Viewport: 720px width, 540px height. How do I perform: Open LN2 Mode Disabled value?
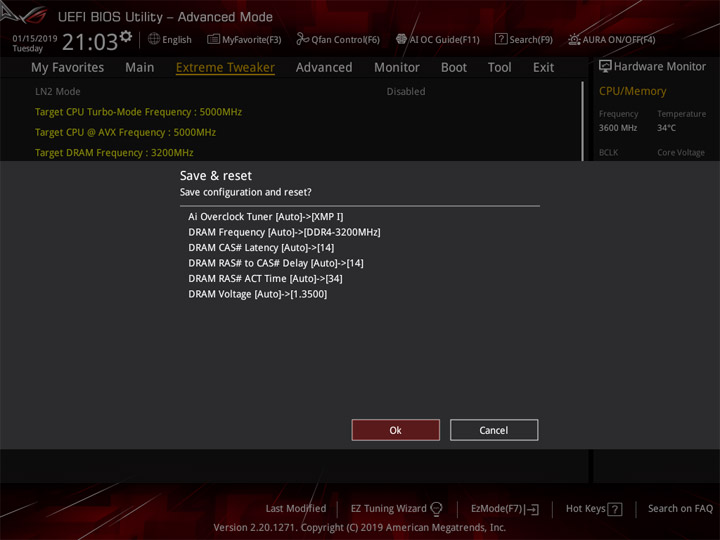point(406,91)
